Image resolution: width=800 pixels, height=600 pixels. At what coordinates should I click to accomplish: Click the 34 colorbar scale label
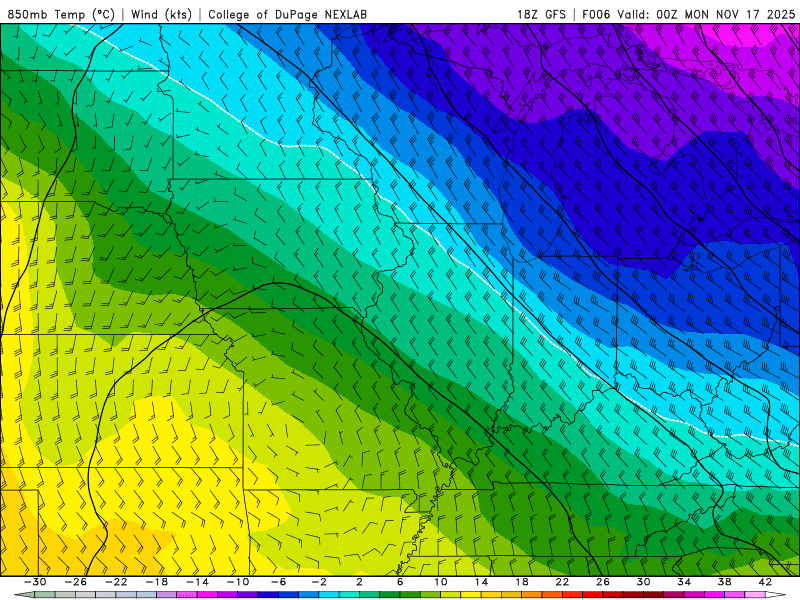coord(684,582)
